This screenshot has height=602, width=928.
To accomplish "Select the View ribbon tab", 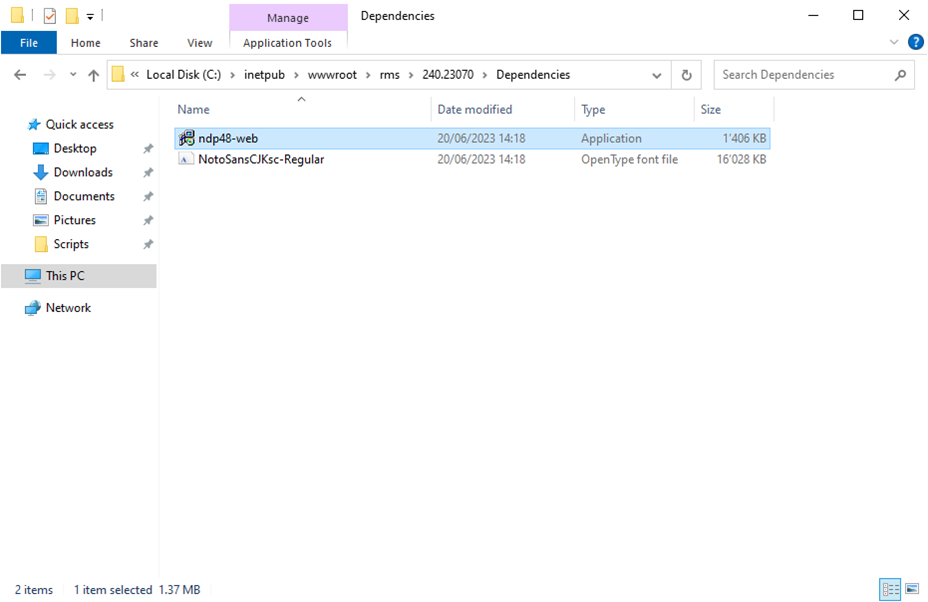I will 199,43.
